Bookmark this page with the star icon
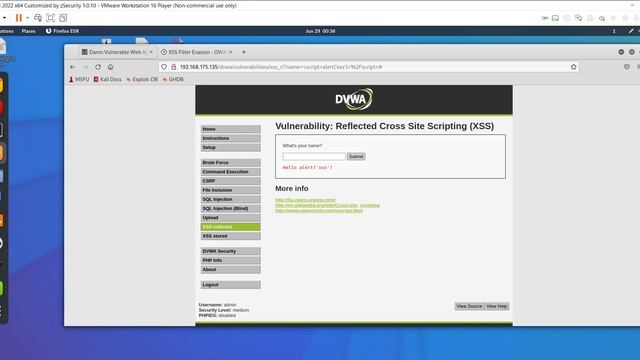Viewport: 640px width, 360px height. tap(573, 67)
